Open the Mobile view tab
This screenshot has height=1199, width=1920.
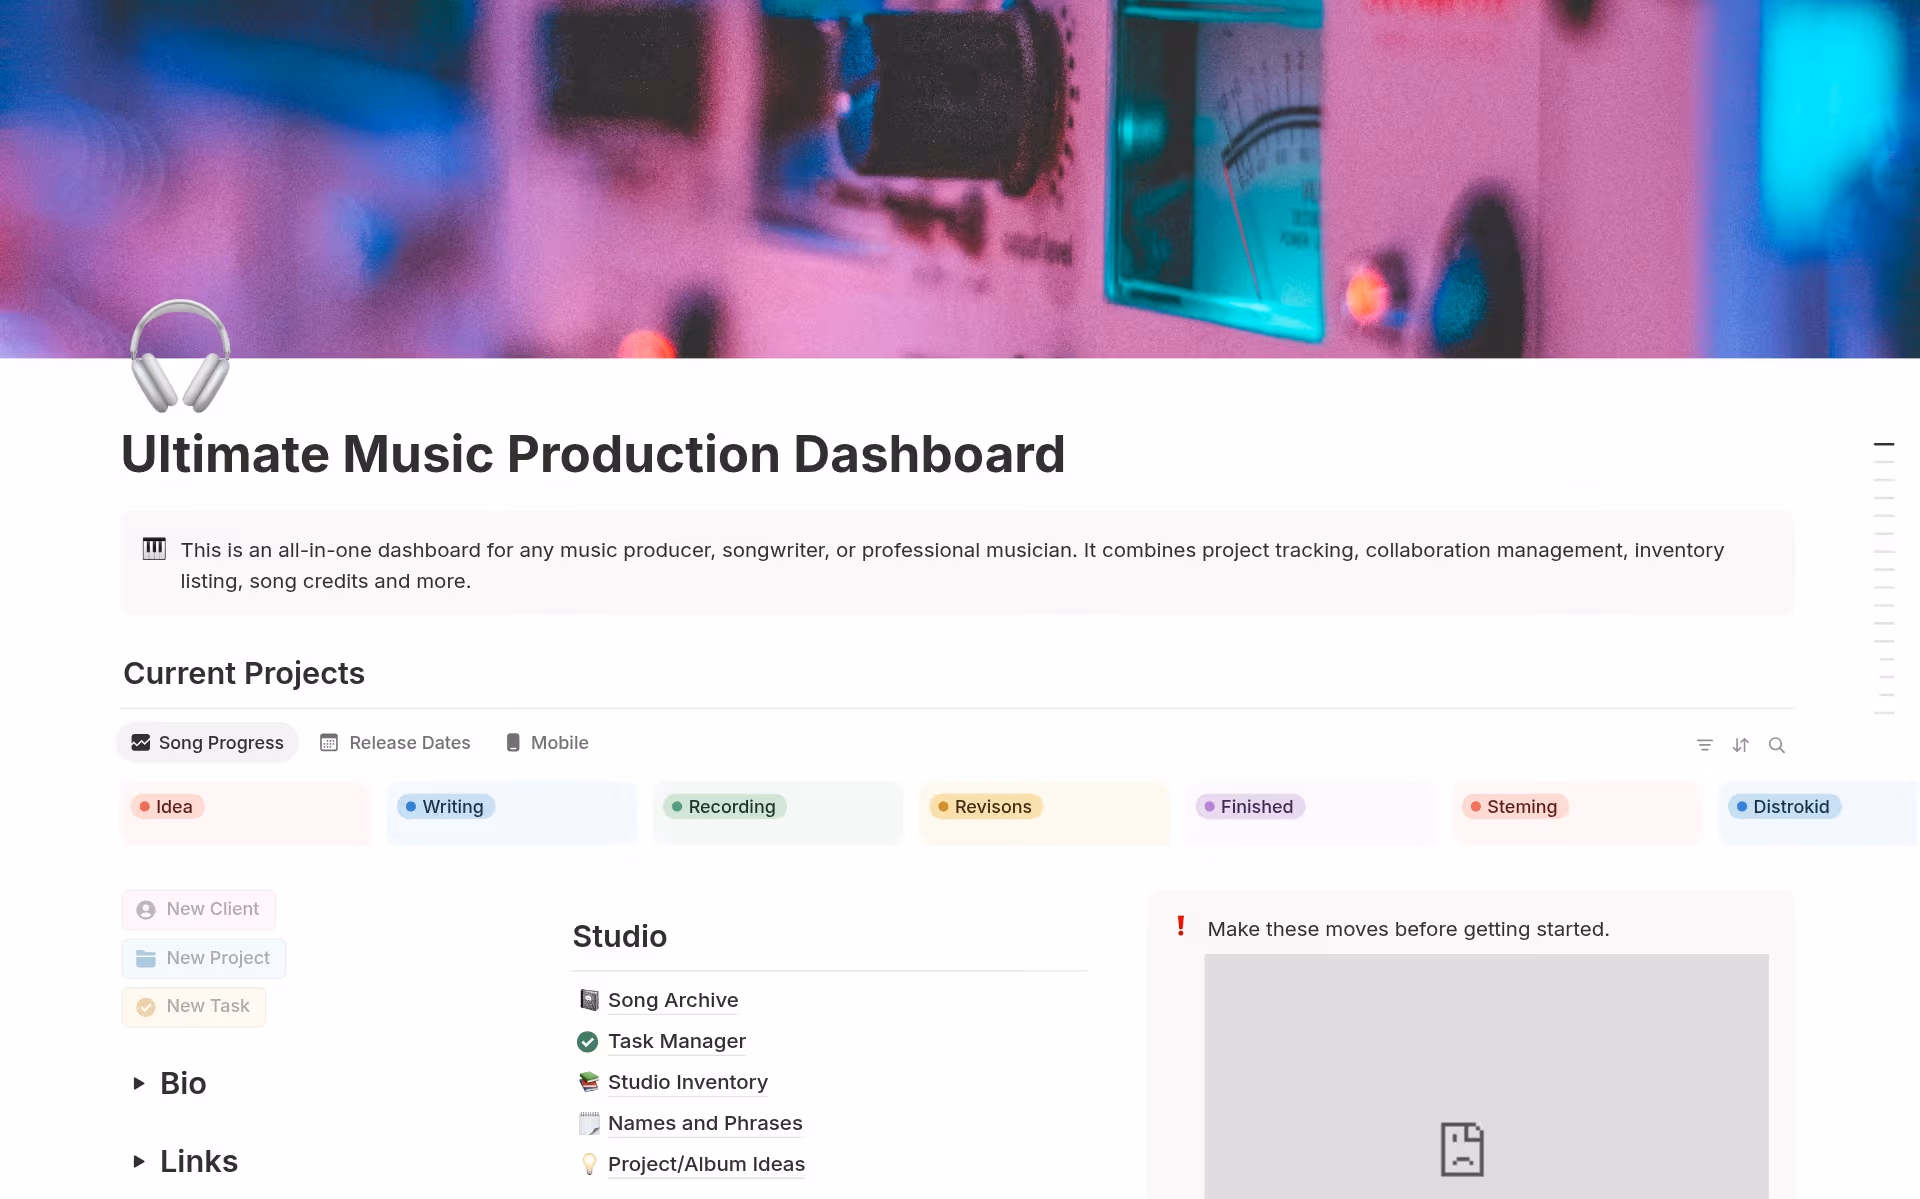coord(547,743)
